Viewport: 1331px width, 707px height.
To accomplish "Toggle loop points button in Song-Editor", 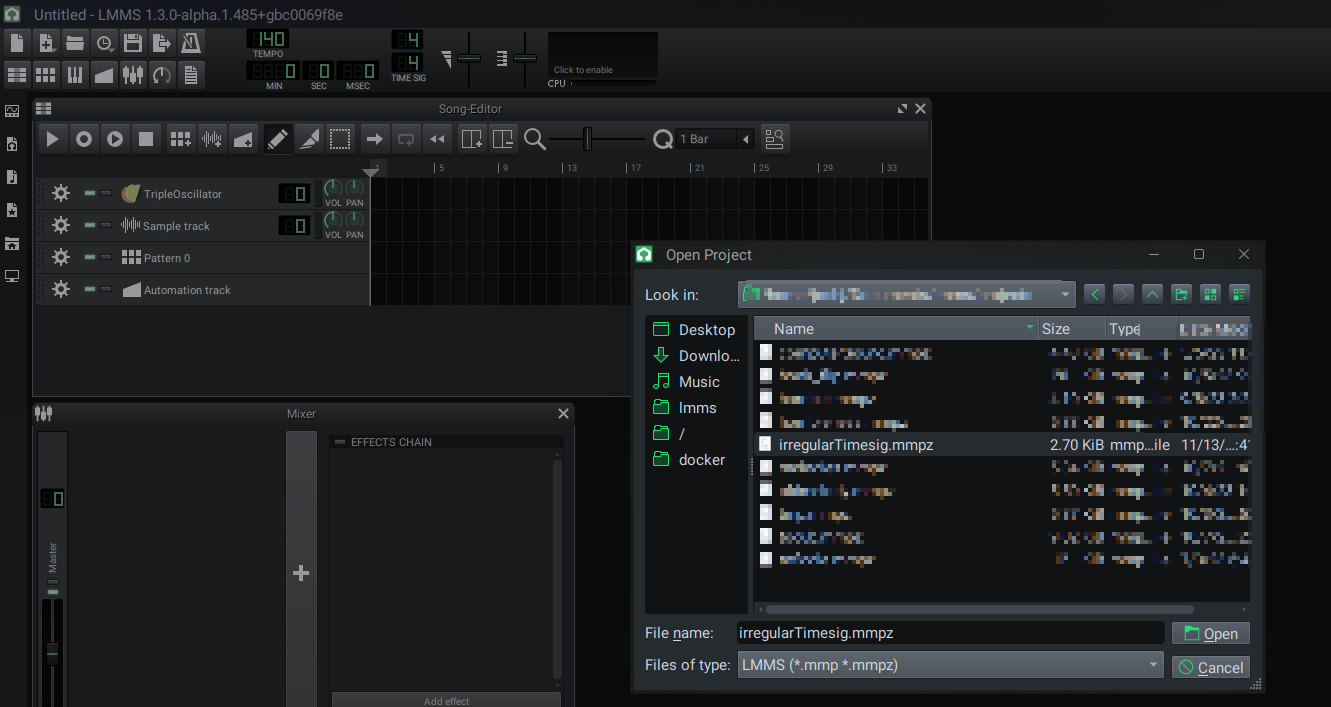I will (x=405, y=139).
